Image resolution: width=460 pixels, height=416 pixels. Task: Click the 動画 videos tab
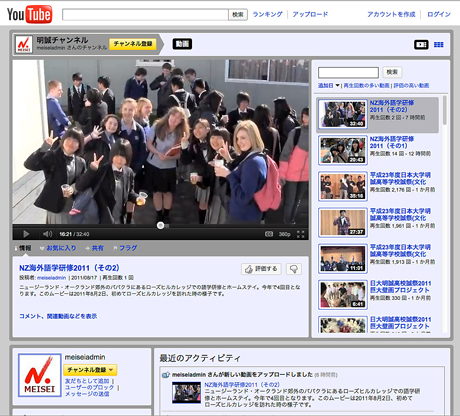[x=182, y=44]
